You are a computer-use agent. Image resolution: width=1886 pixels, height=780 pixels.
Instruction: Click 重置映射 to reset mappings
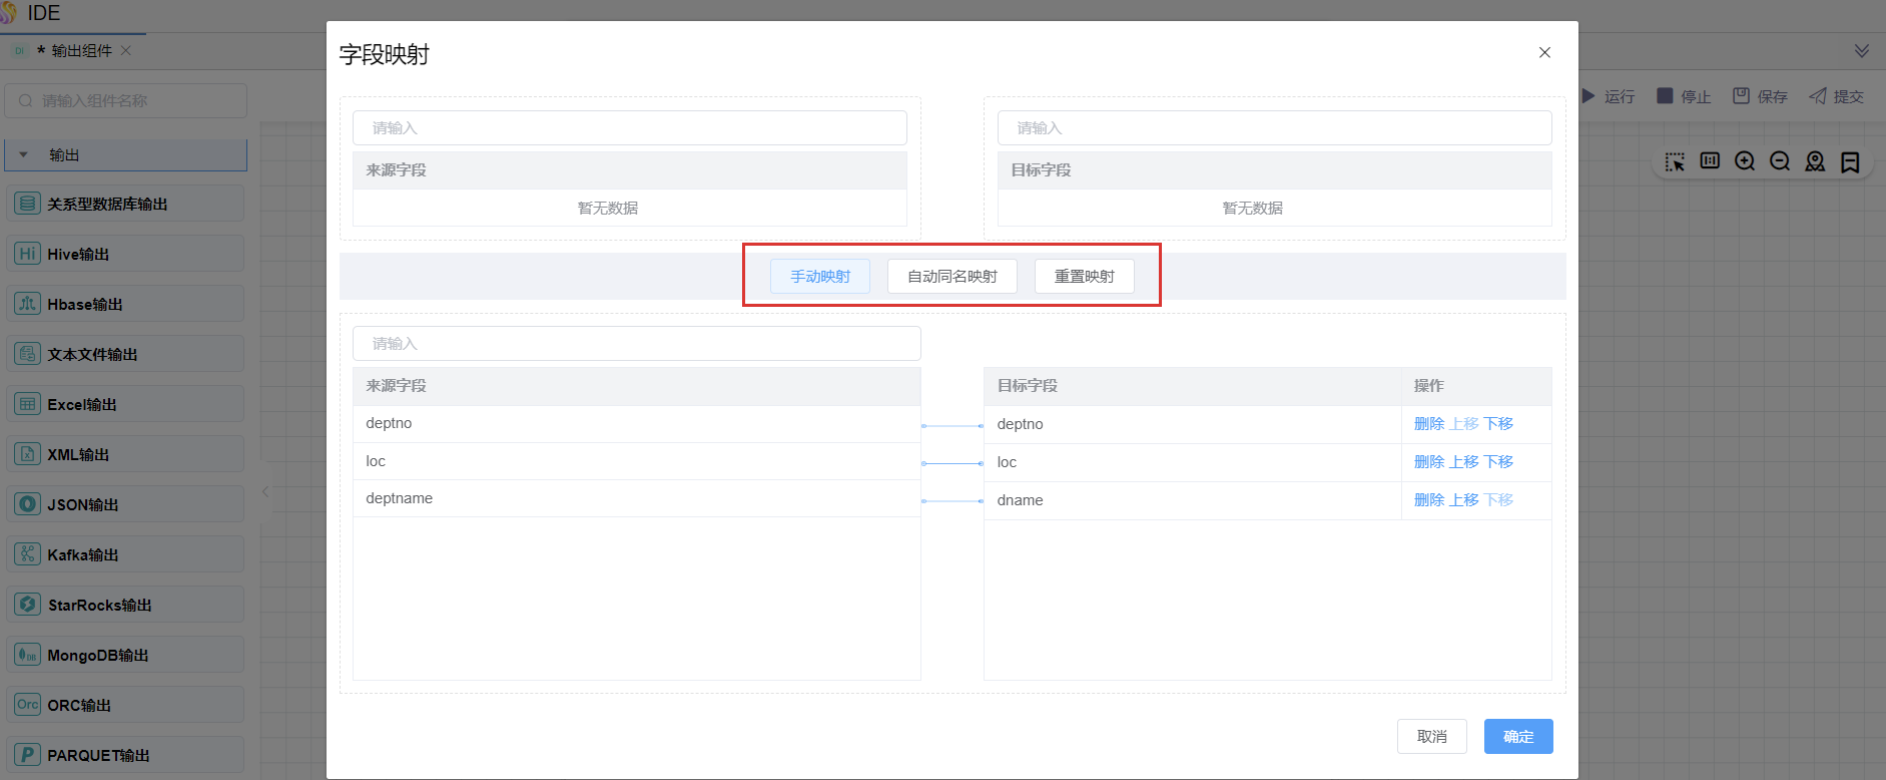1084,276
